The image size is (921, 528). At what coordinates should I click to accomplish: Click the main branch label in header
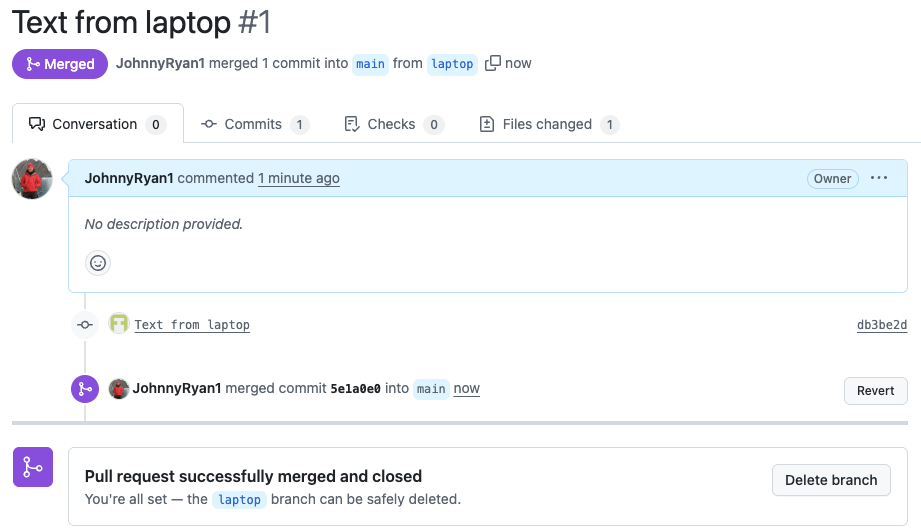[x=370, y=64]
